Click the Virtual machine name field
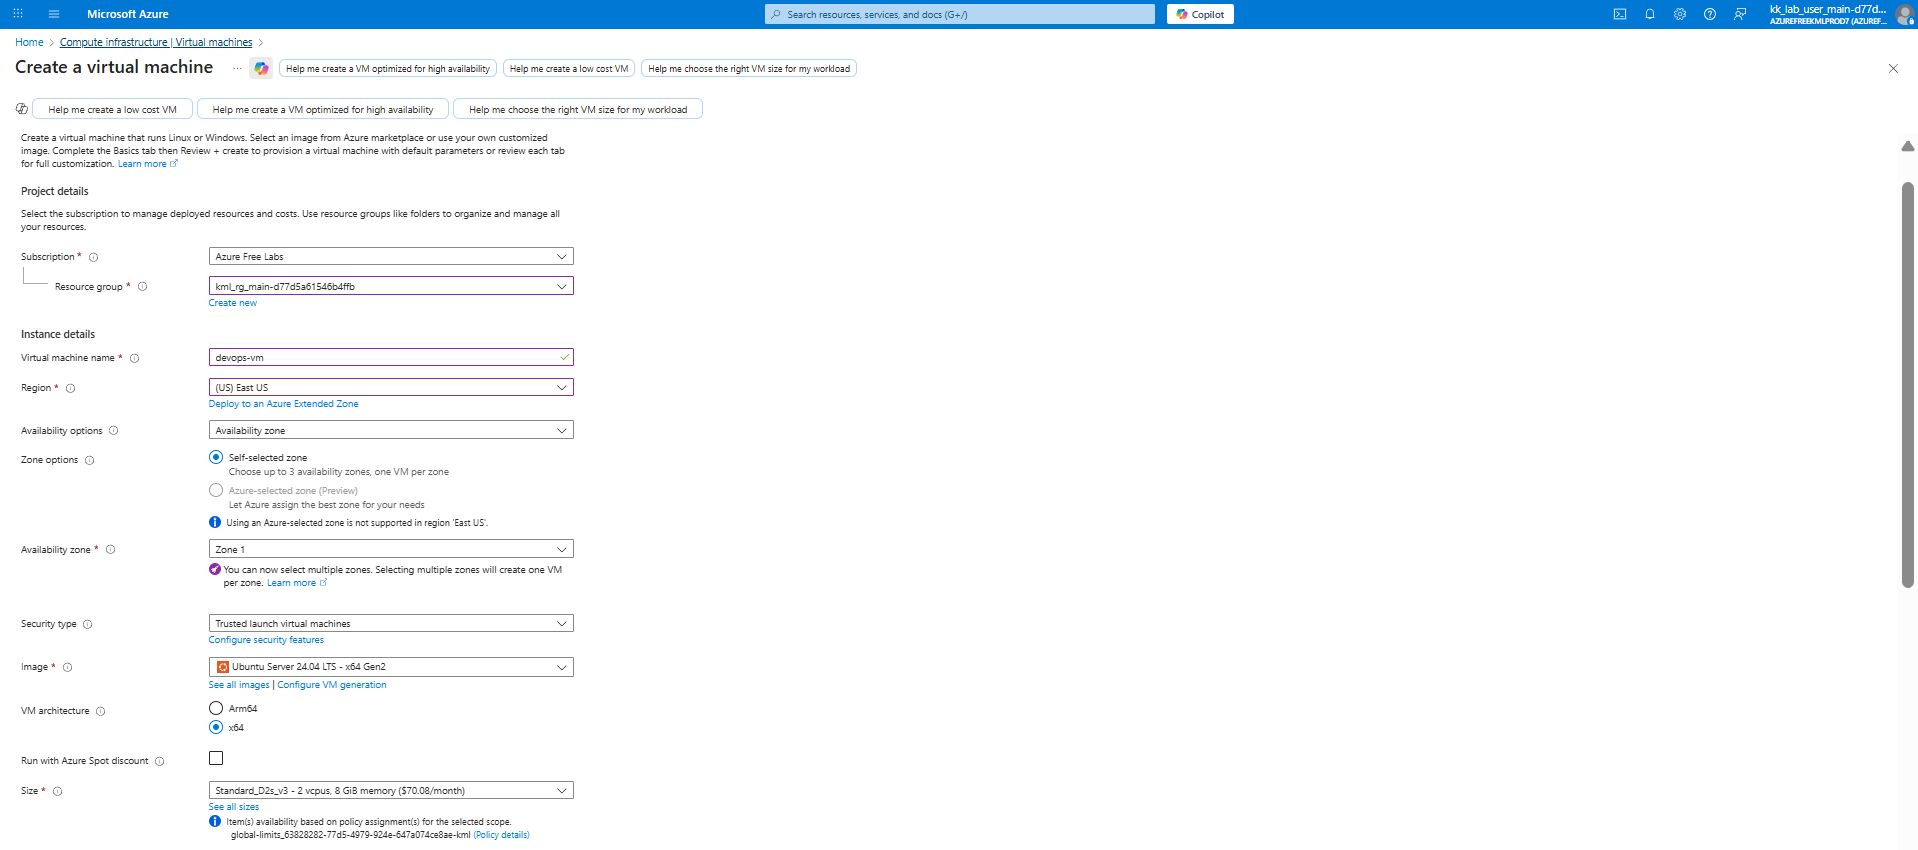 (x=391, y=357)
